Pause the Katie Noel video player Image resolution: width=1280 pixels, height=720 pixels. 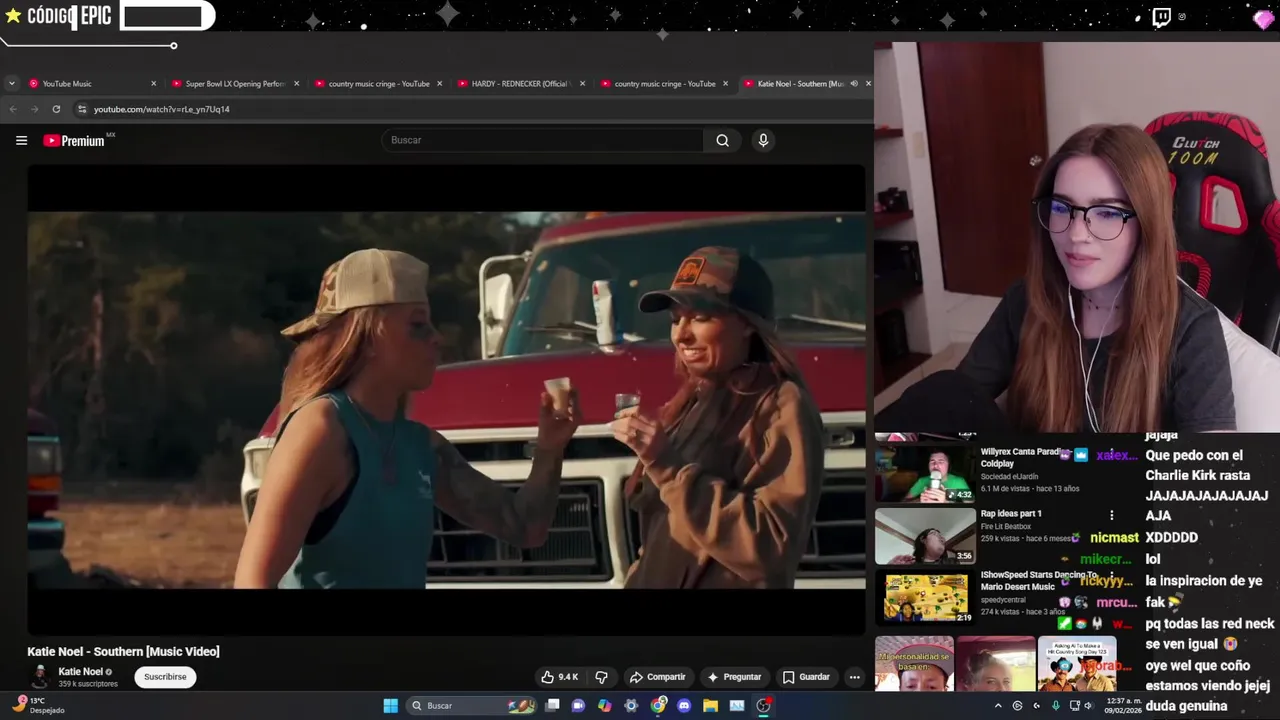pos(446,400)
